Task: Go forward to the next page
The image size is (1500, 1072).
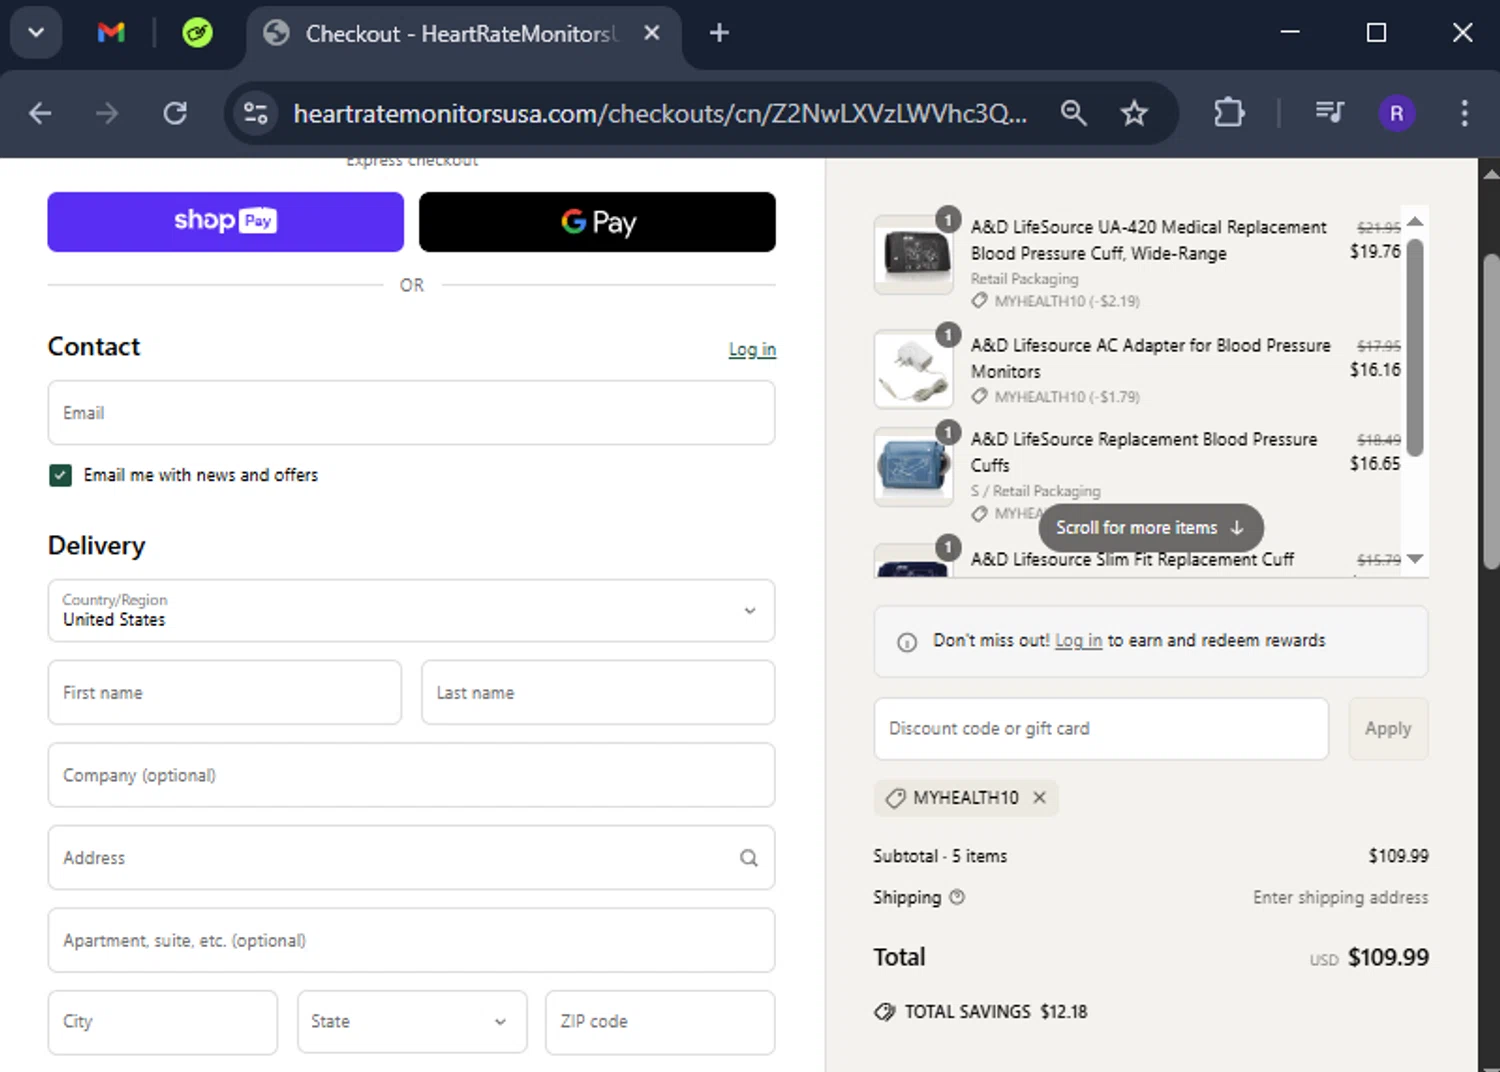Action: (106, 113)
